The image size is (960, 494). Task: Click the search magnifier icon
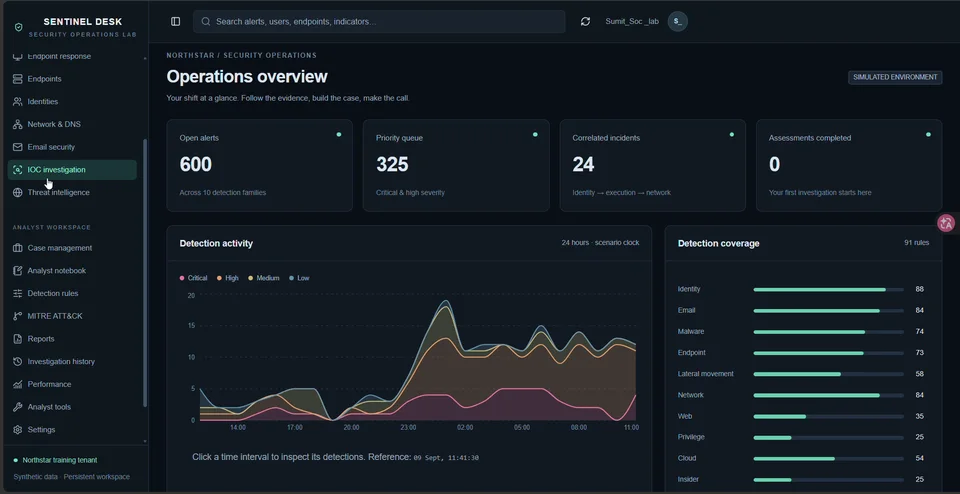click(206, 21)
